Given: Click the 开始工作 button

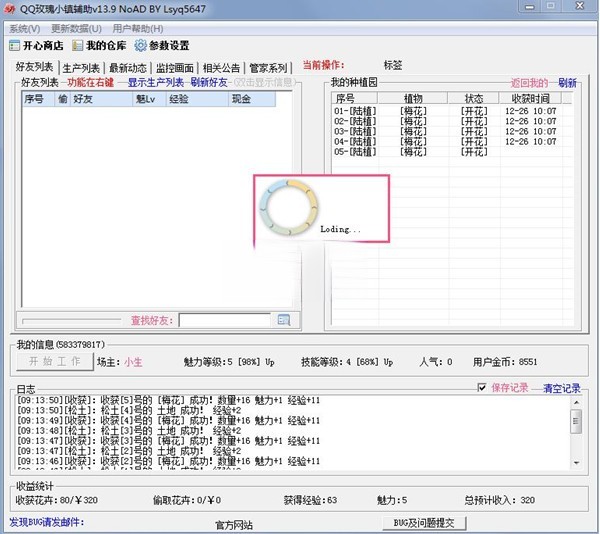Looking at the screenshot, I should (55, 361).
